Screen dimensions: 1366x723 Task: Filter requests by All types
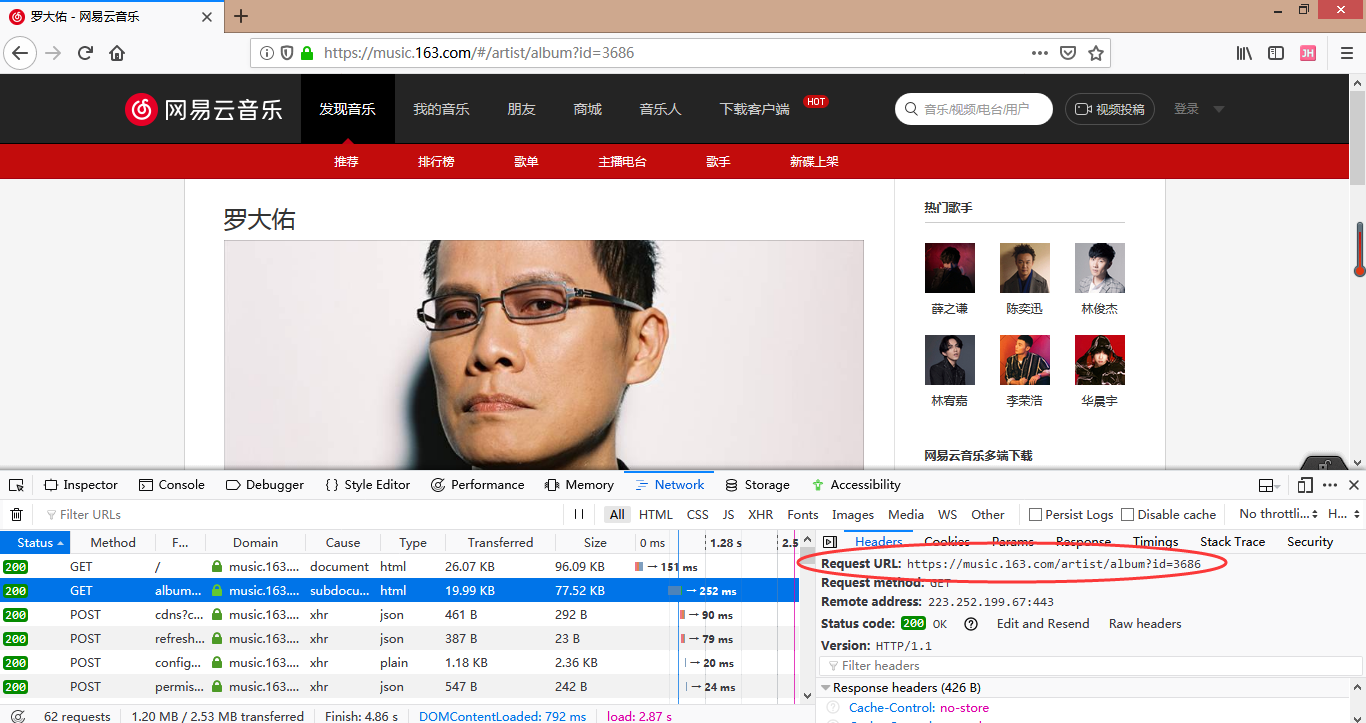click(617, 514)
